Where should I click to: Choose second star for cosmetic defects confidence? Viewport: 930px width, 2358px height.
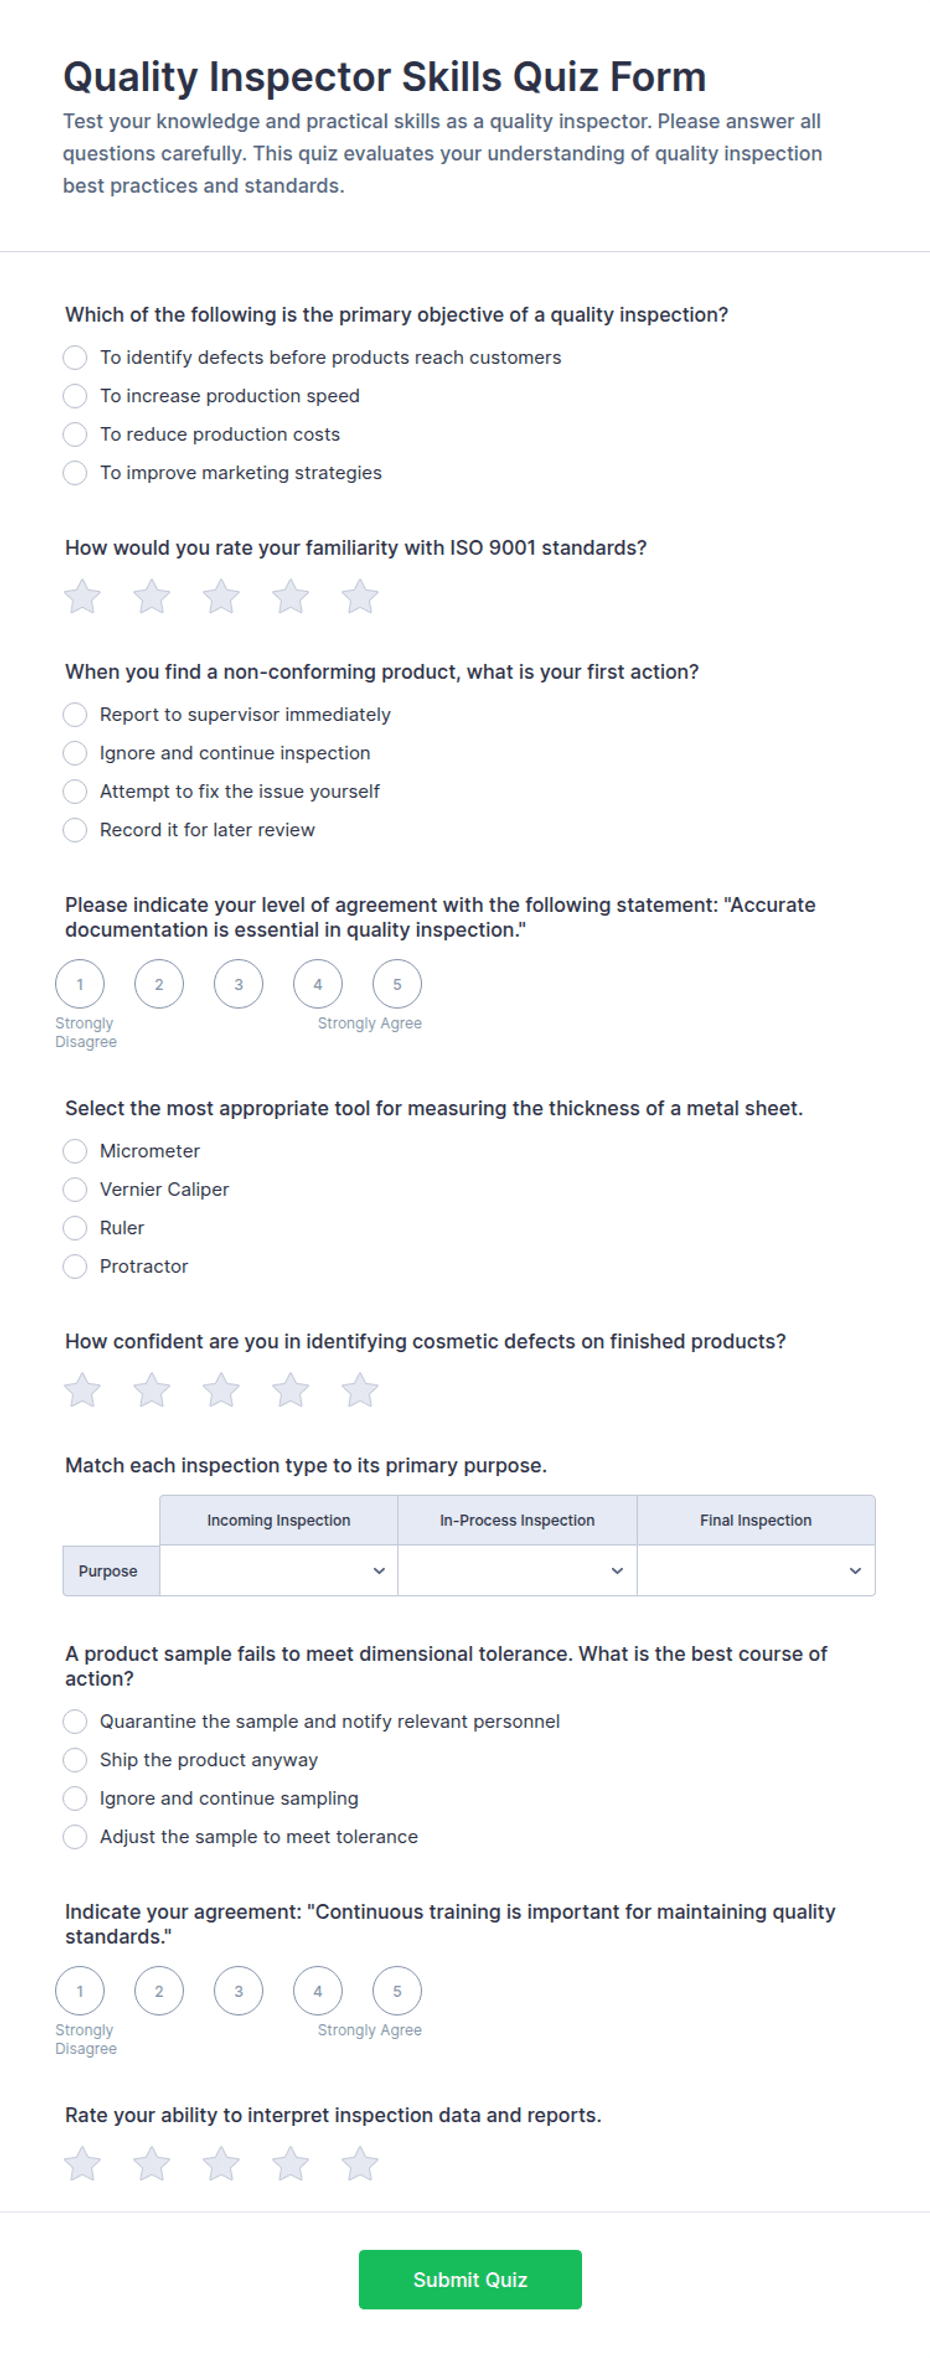tap(152, 1390)
